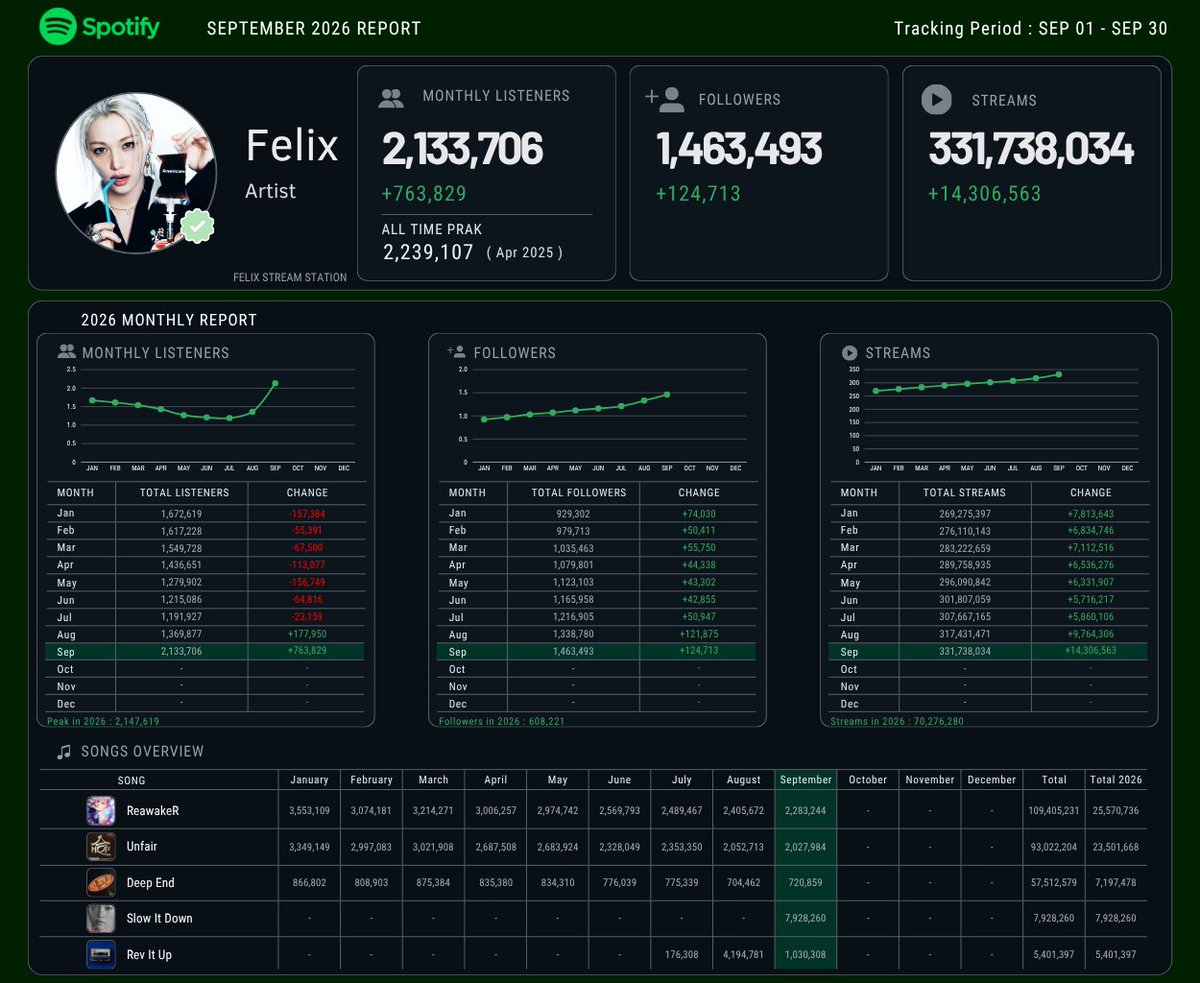Image resolution: width=1200 pixels, height=983 pixels.
Task: Click the verified checkmark badge on Felix's photo
Action: pos(198,228)
